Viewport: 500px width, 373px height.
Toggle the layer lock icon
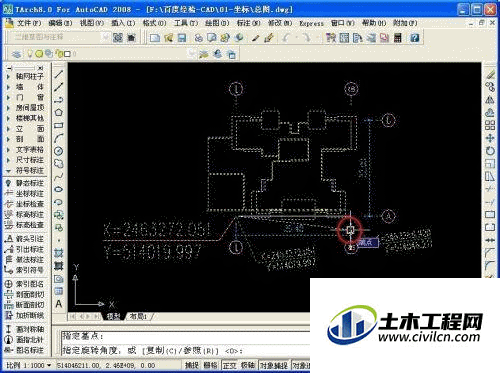(59, 53)
